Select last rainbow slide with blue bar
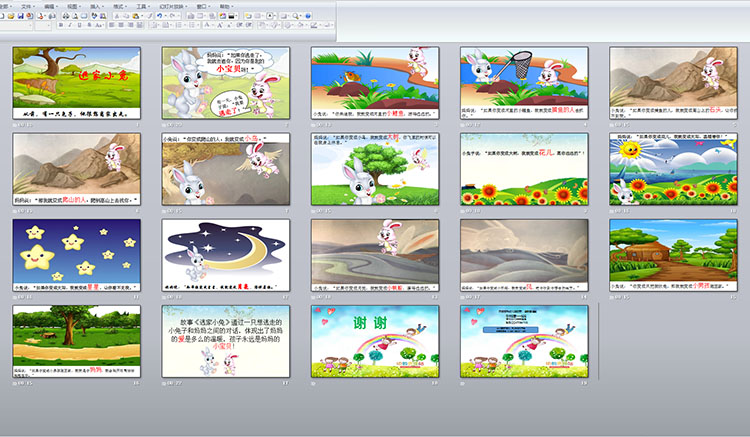This screenshot has height=437, width=750. point(524,341)
